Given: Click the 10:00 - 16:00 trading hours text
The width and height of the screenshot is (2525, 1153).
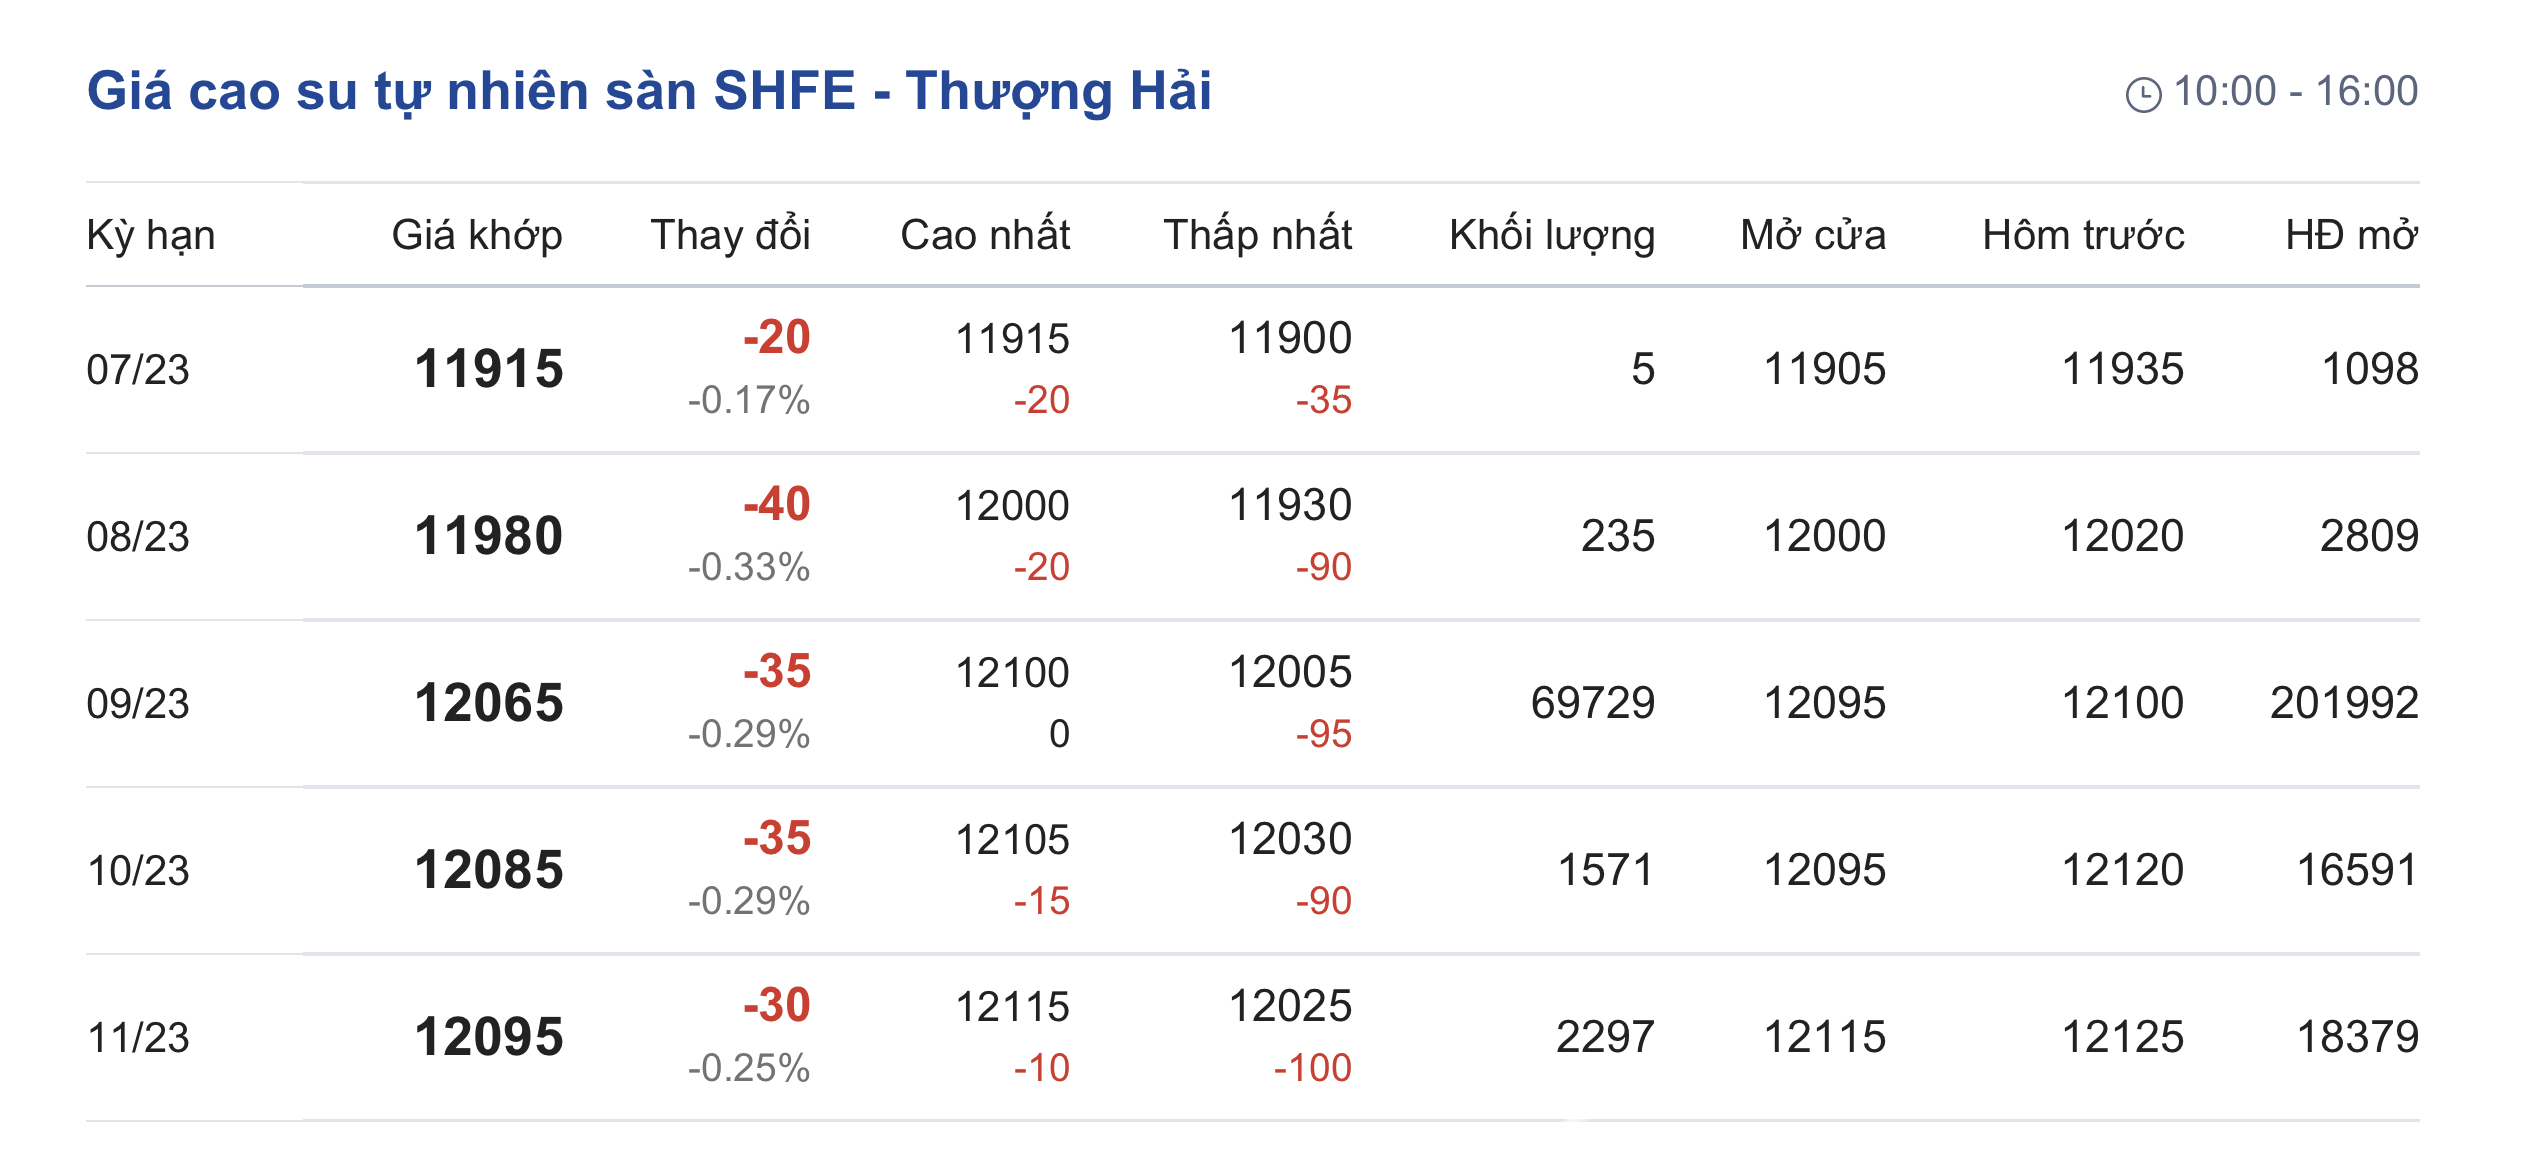Looking at the screenshot, I should click(x=2296, y=91).
